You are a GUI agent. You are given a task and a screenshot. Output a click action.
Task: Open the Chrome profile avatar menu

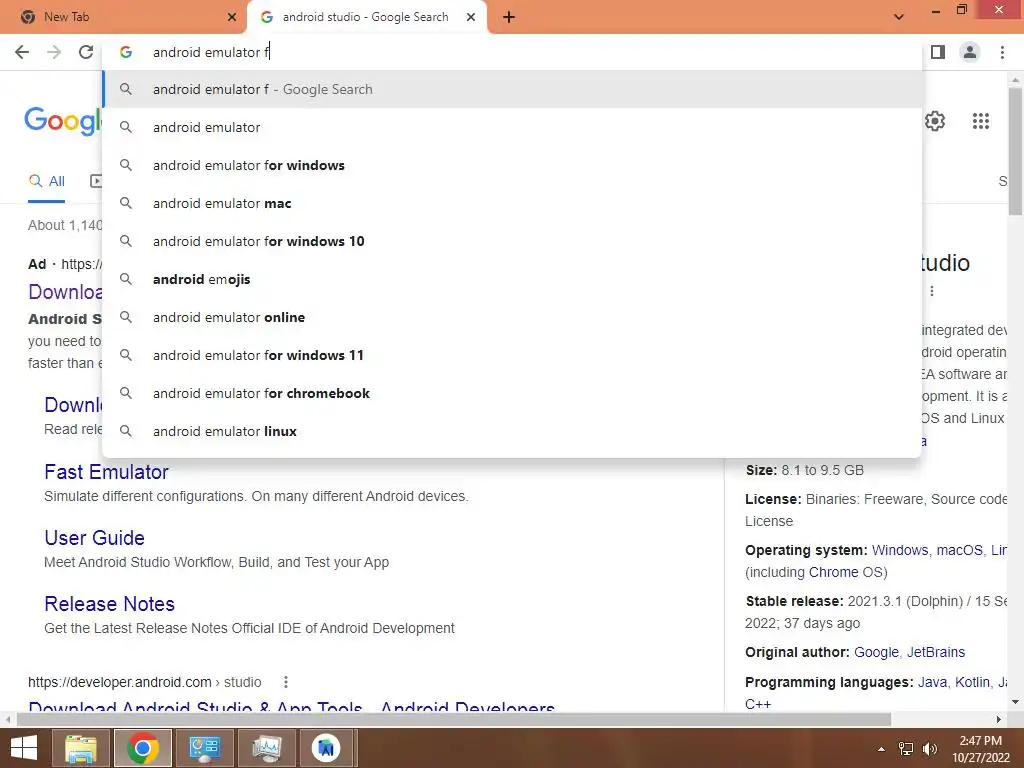[970, 52]
